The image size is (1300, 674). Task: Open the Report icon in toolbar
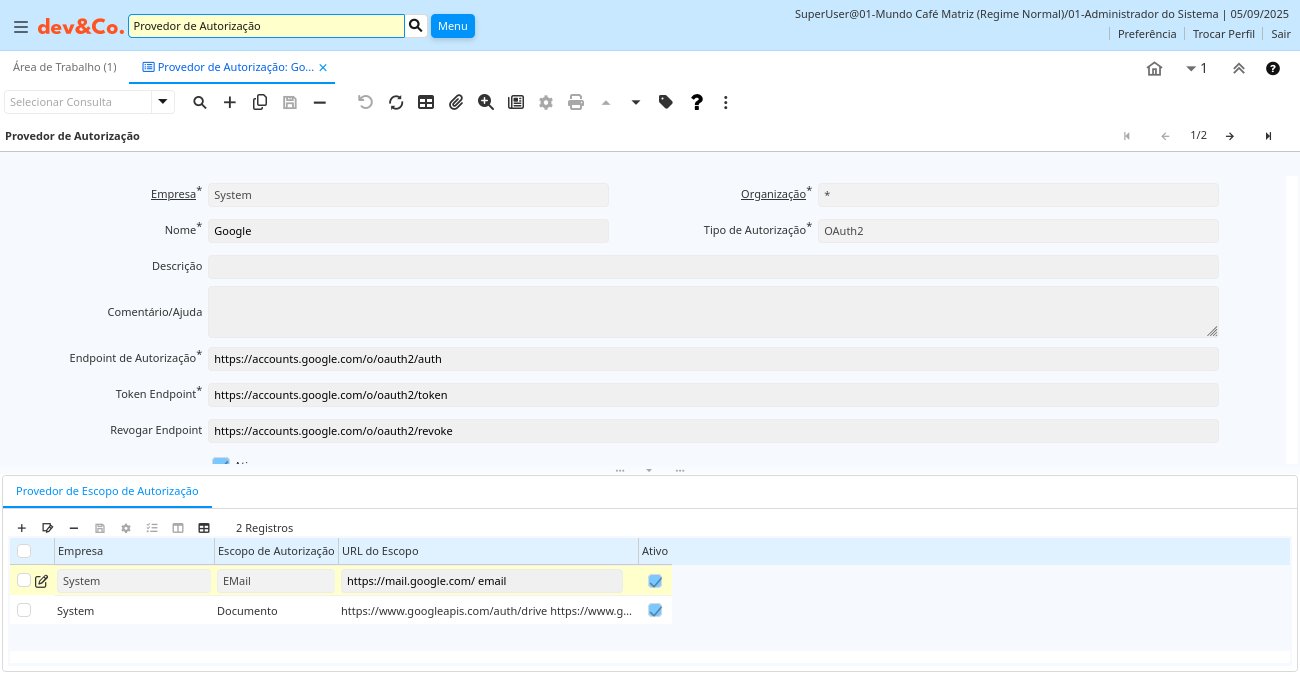[516, 102]
